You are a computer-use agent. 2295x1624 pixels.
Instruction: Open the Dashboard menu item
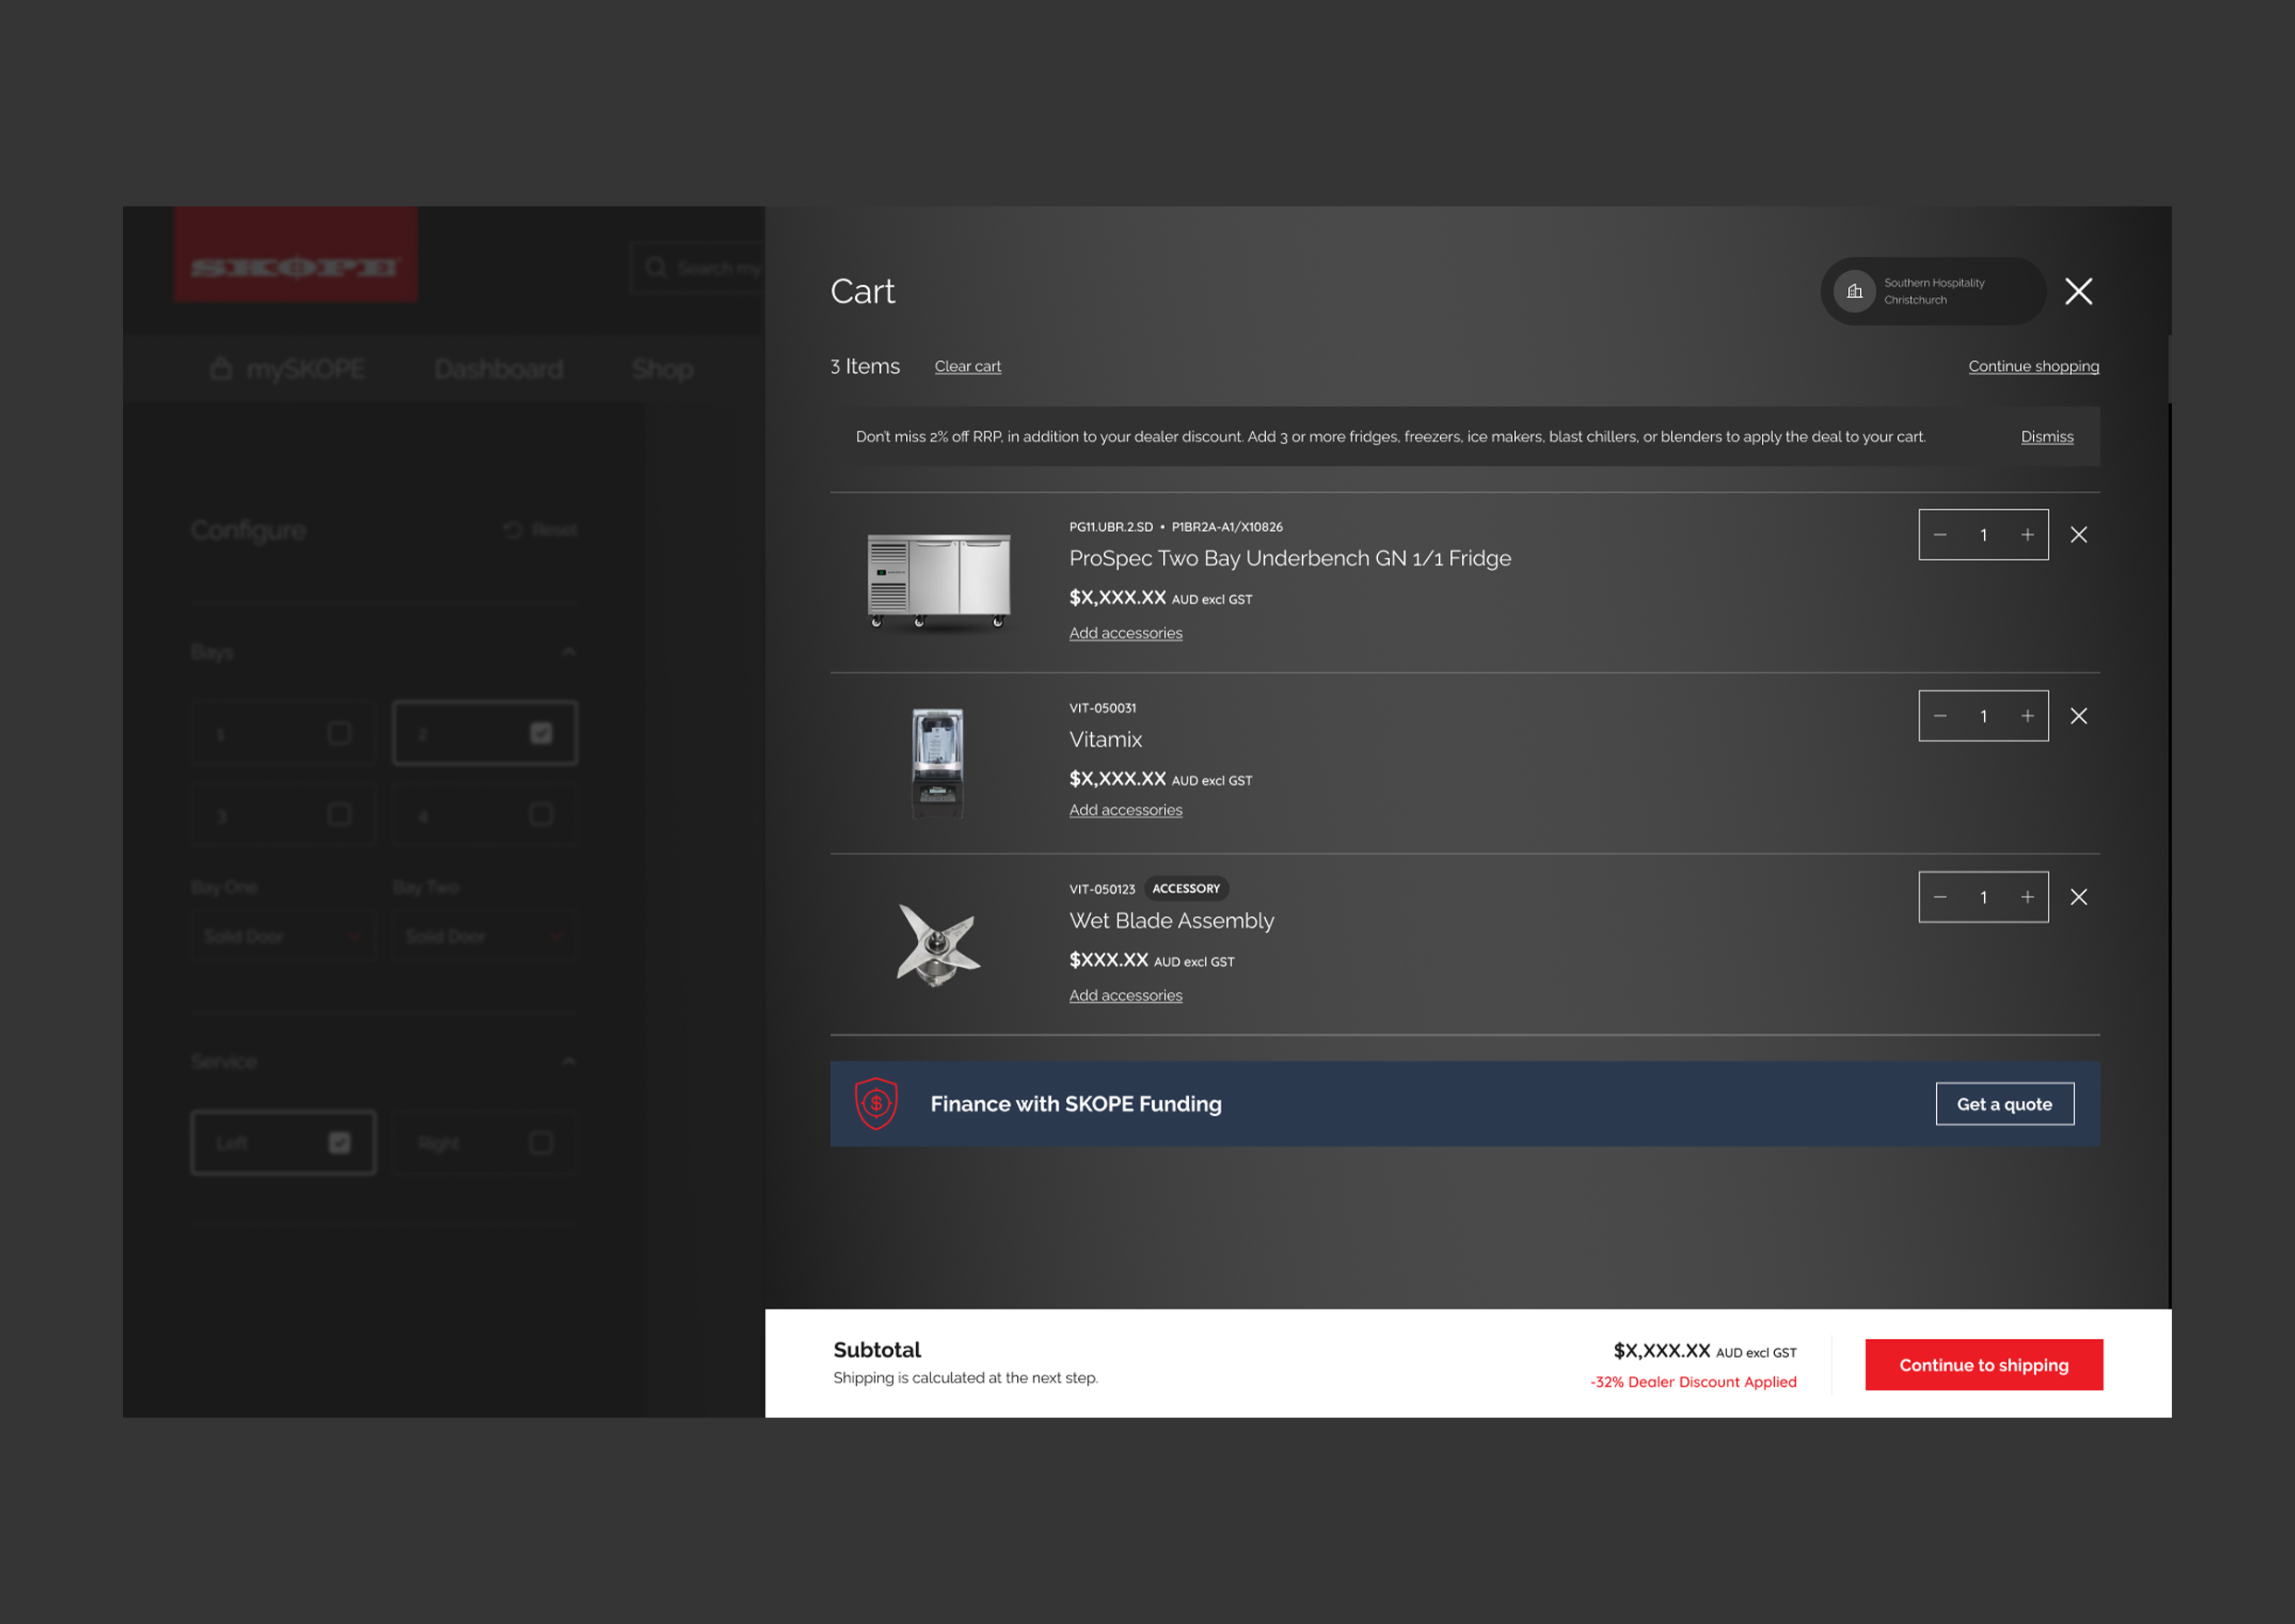[x=498, y=369]
